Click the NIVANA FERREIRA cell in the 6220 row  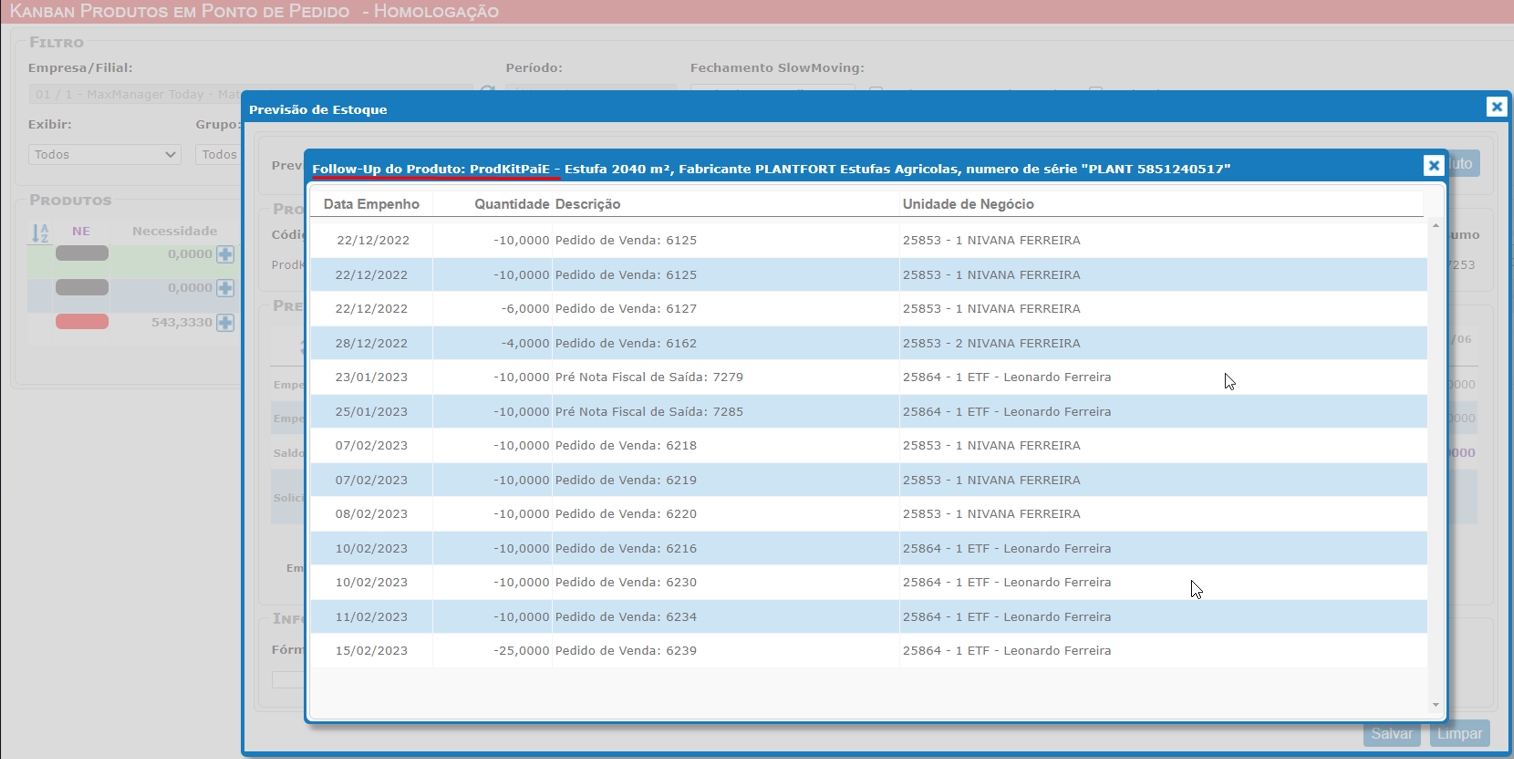pyautogui.click(x=991, y=514)
